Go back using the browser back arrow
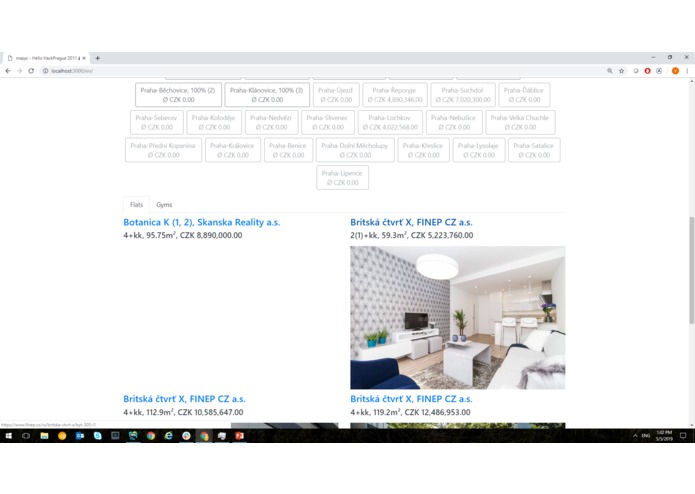 click(8, 71)
